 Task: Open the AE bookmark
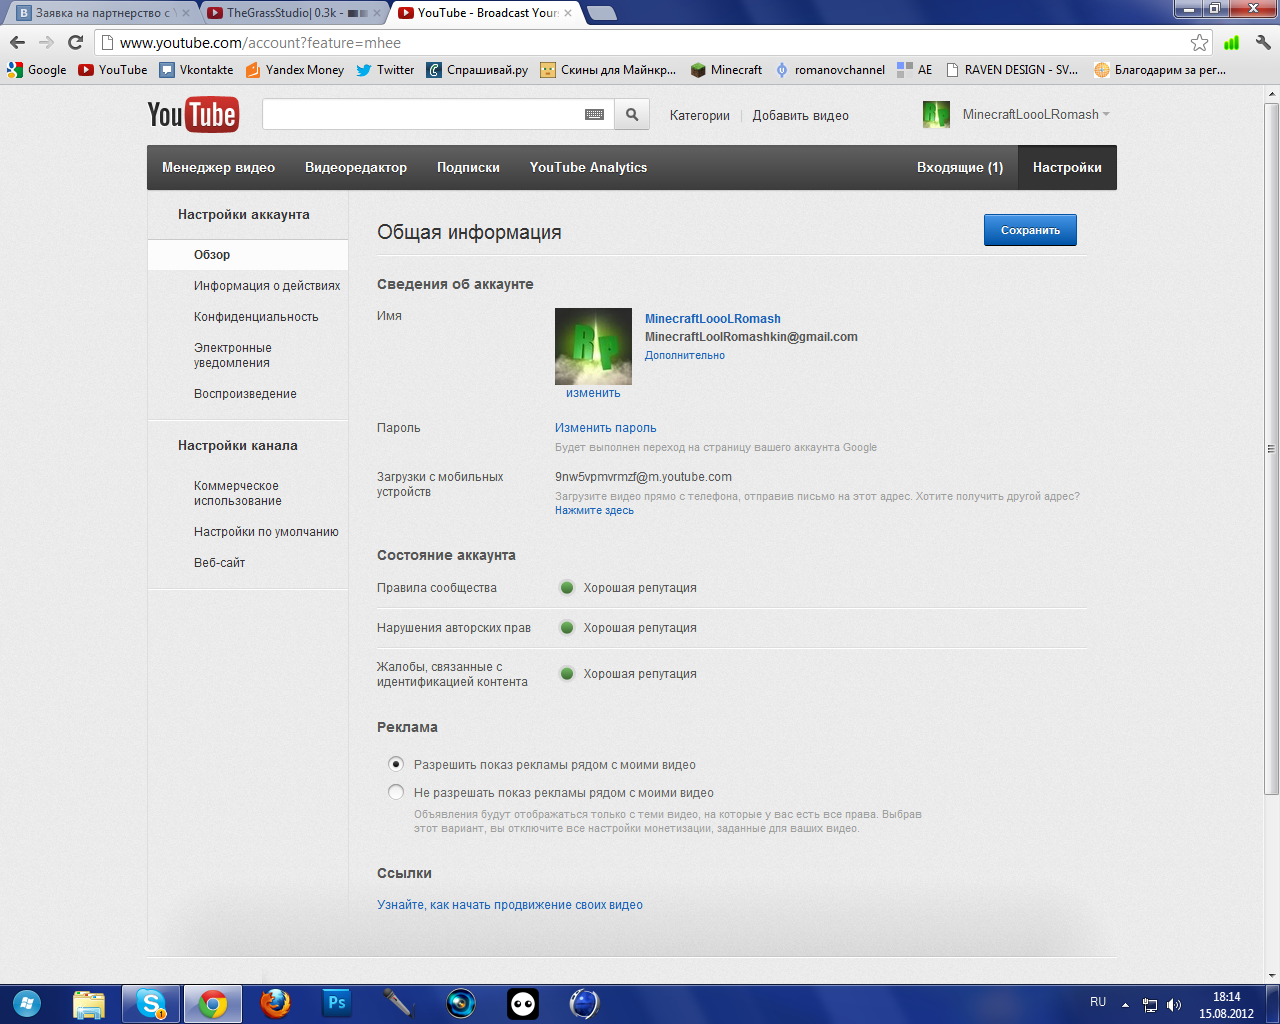tap(915, 70)
